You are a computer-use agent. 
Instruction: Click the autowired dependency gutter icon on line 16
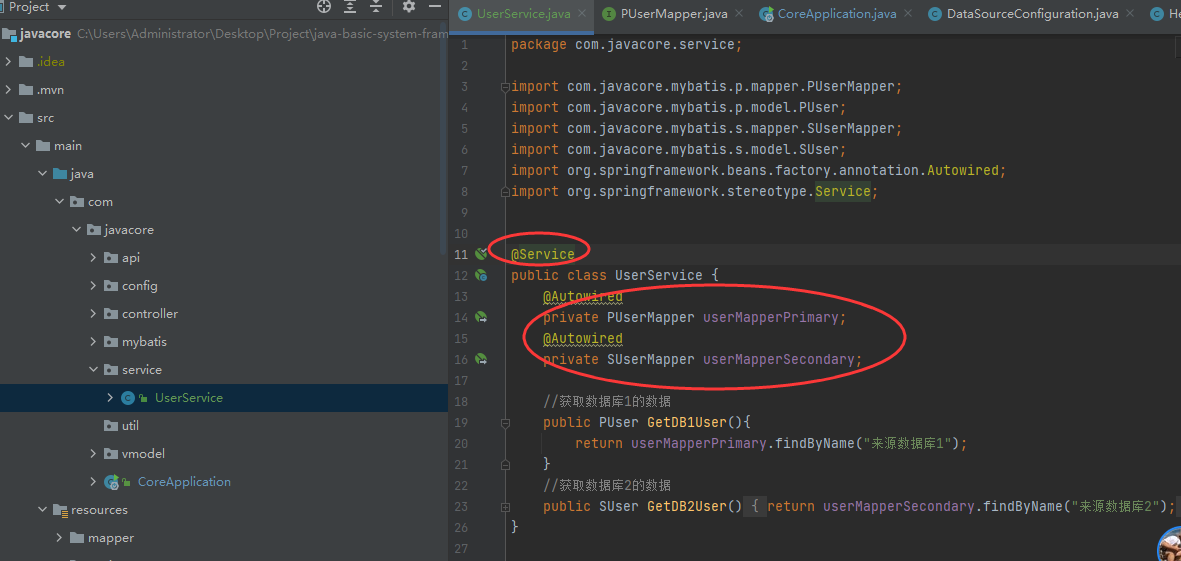click(481, 360)
